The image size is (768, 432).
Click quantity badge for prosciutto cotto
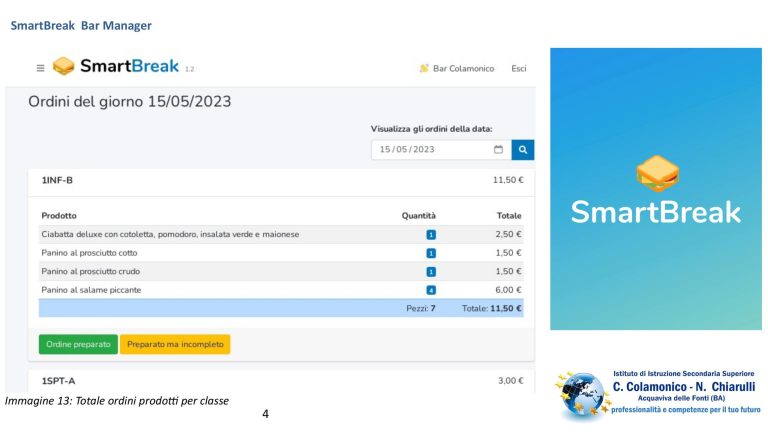pos(431,253)
